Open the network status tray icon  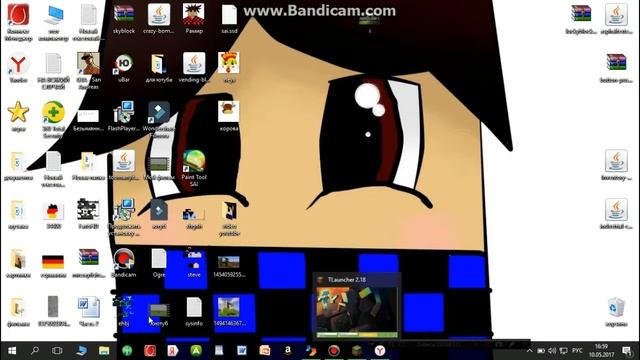click(x=564, y=351)
